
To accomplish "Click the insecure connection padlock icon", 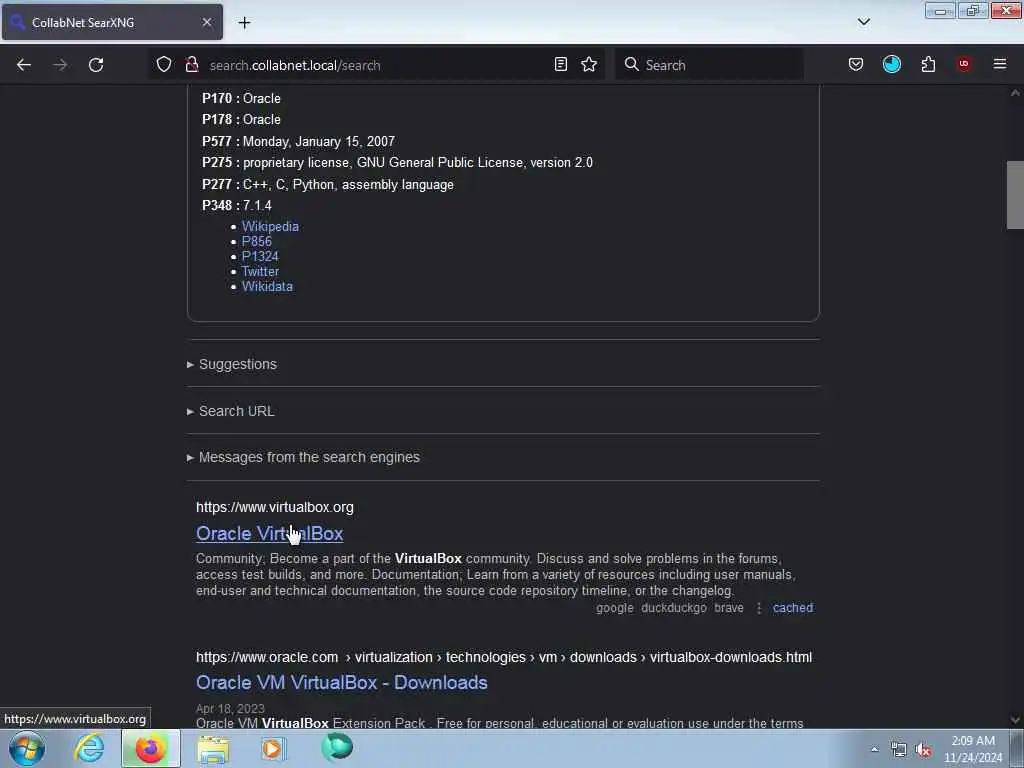I will 191,64.
